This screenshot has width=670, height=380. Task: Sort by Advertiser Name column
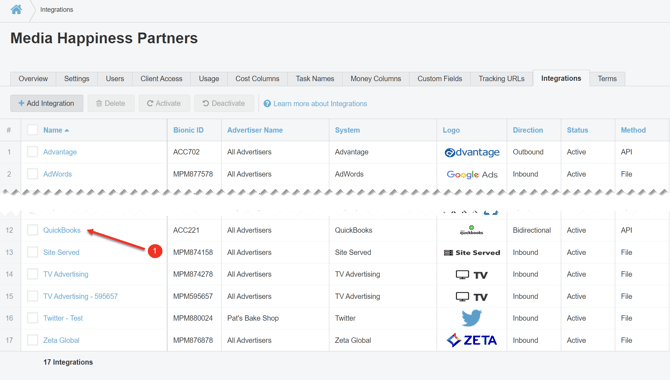tap(255, 130)
